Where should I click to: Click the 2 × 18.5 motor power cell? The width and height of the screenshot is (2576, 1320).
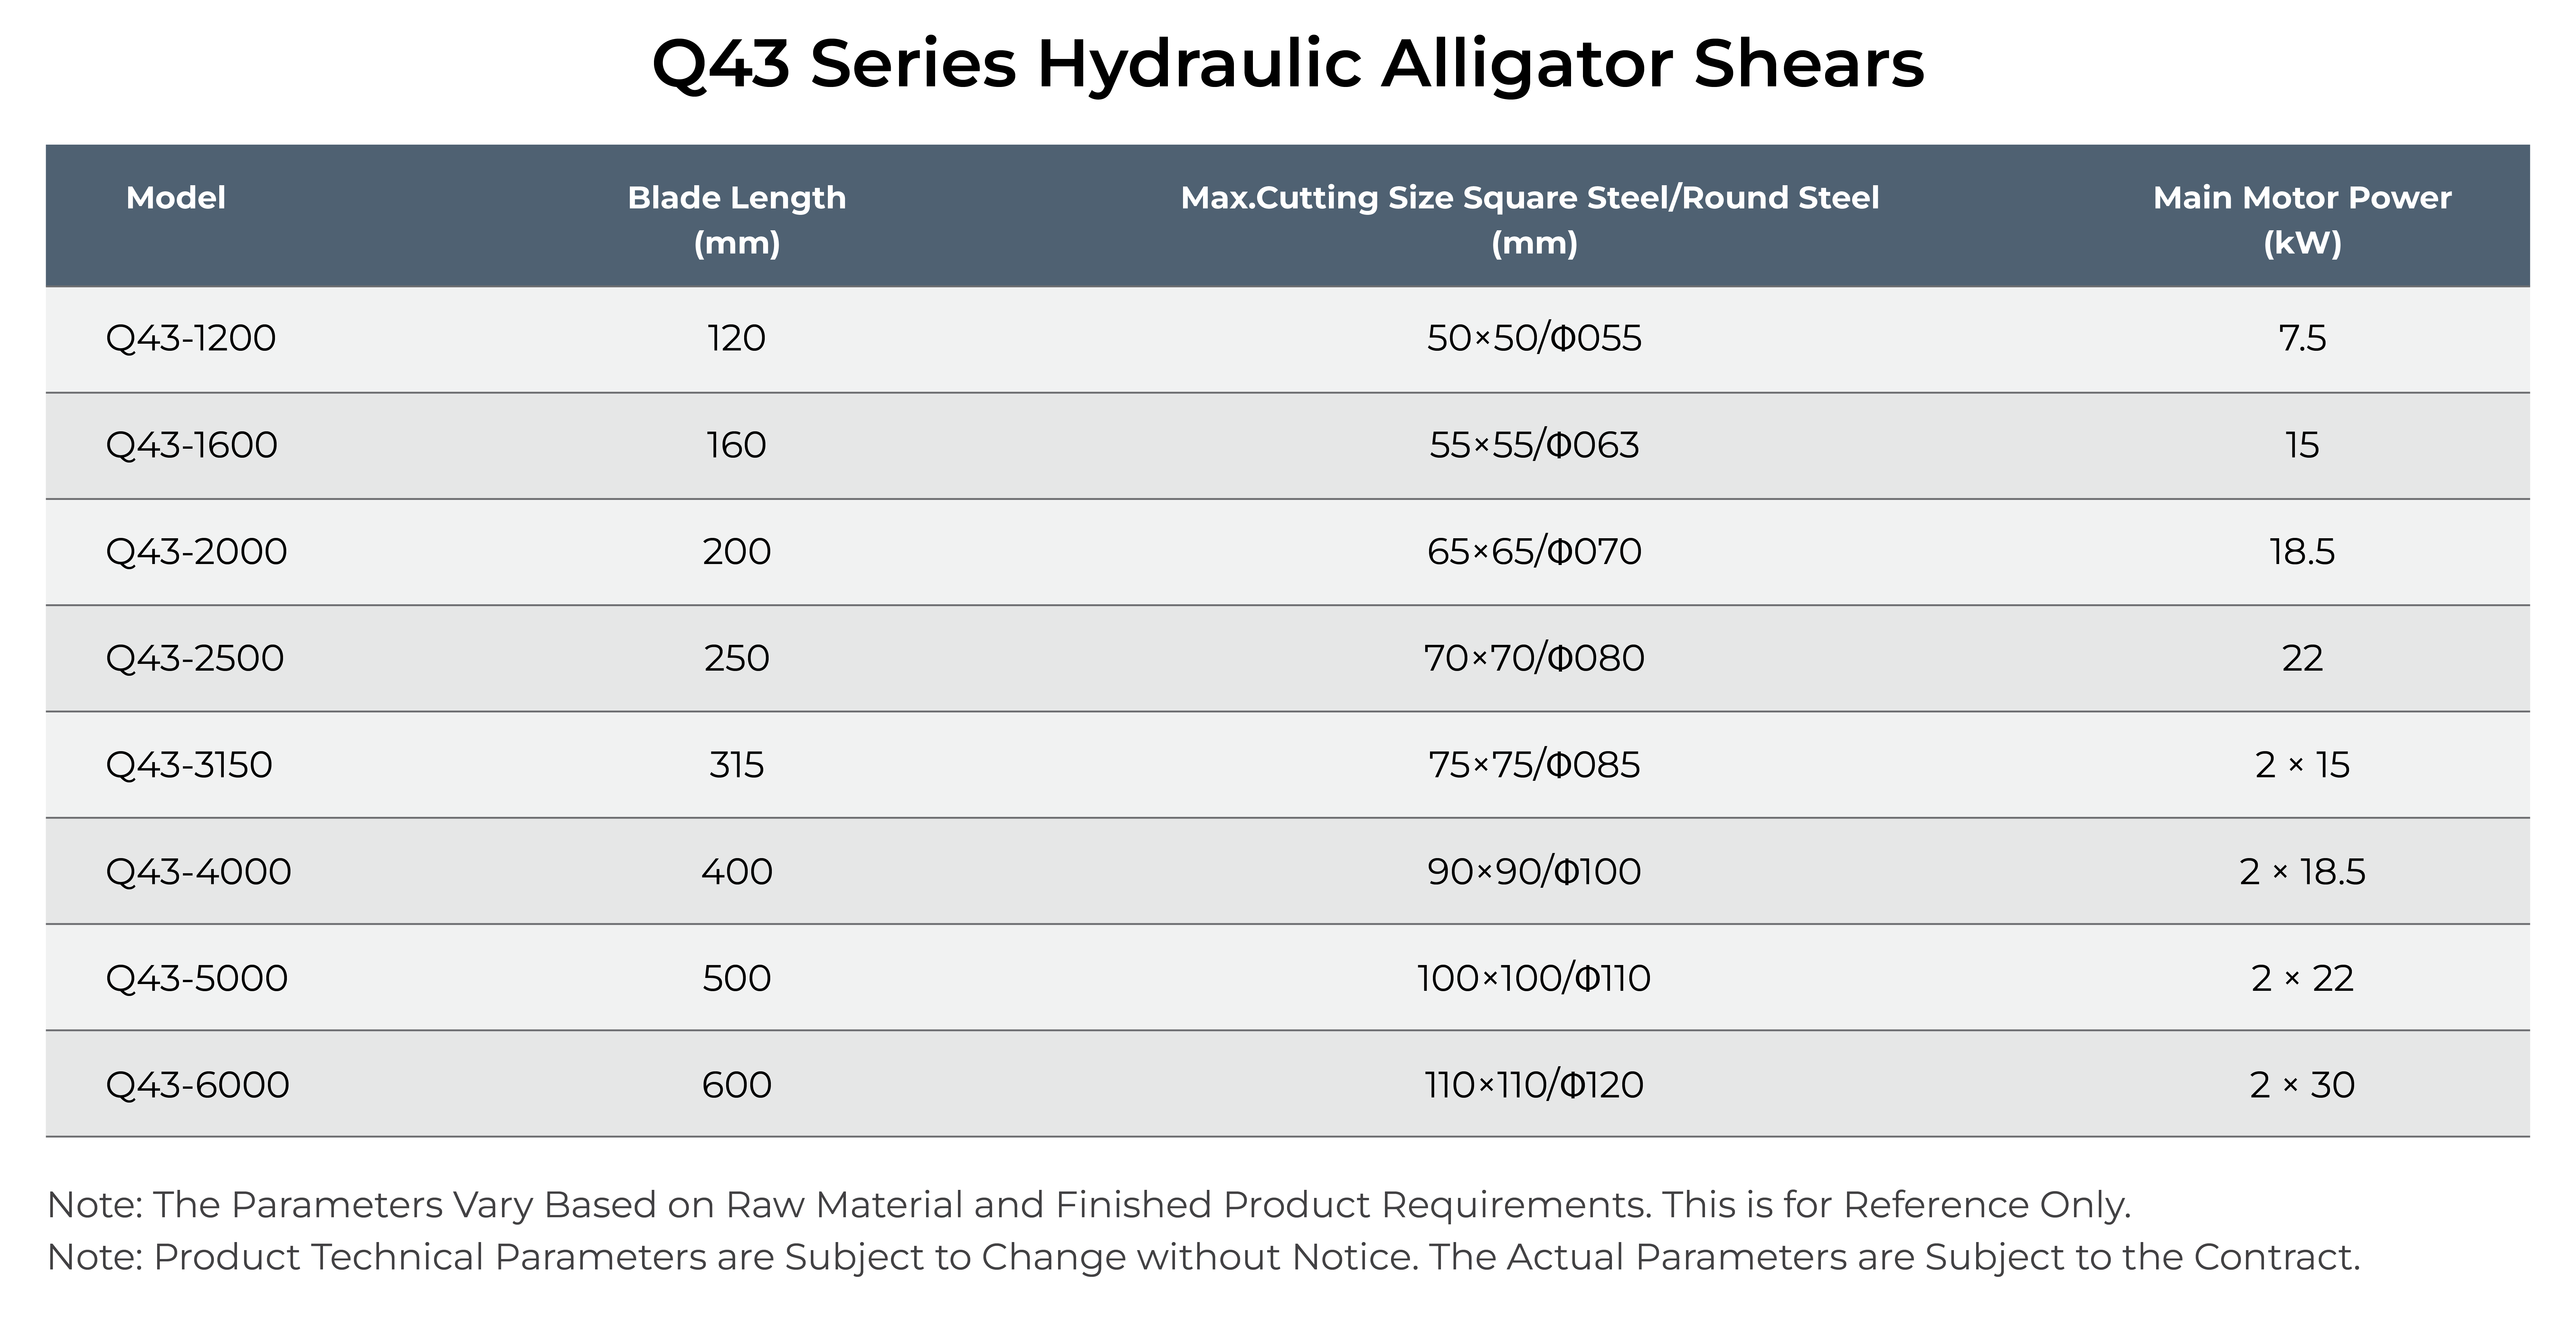pyautogui.click(x=2302, y=872)
